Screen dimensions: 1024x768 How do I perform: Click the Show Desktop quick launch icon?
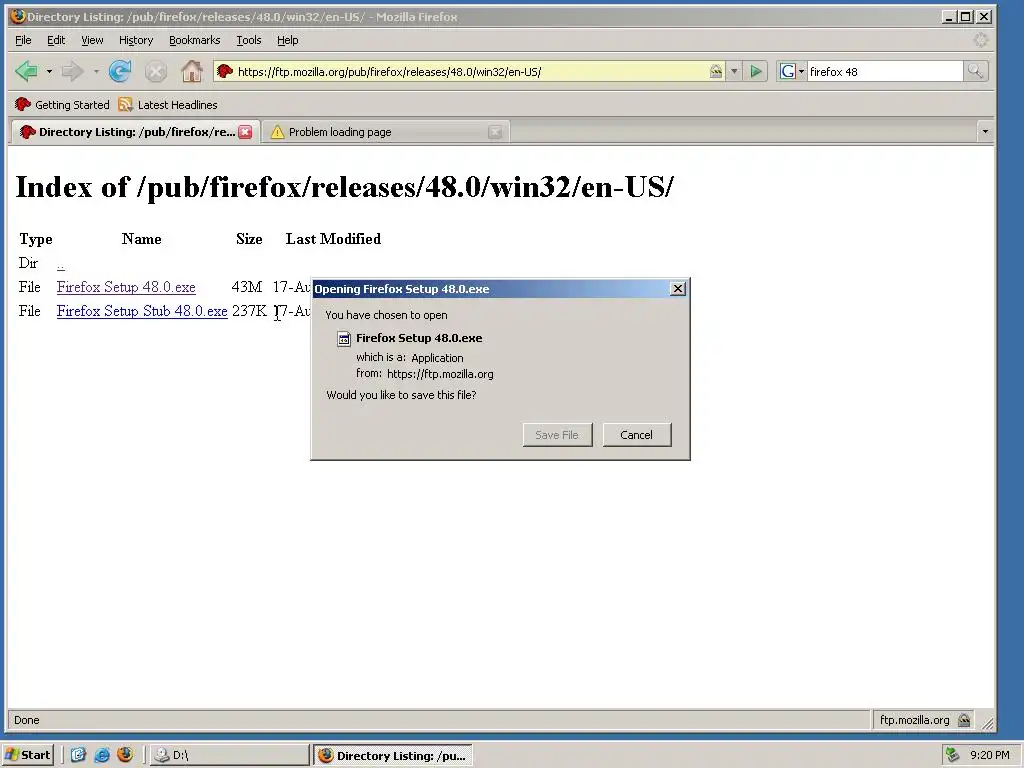tap(78, 755)
